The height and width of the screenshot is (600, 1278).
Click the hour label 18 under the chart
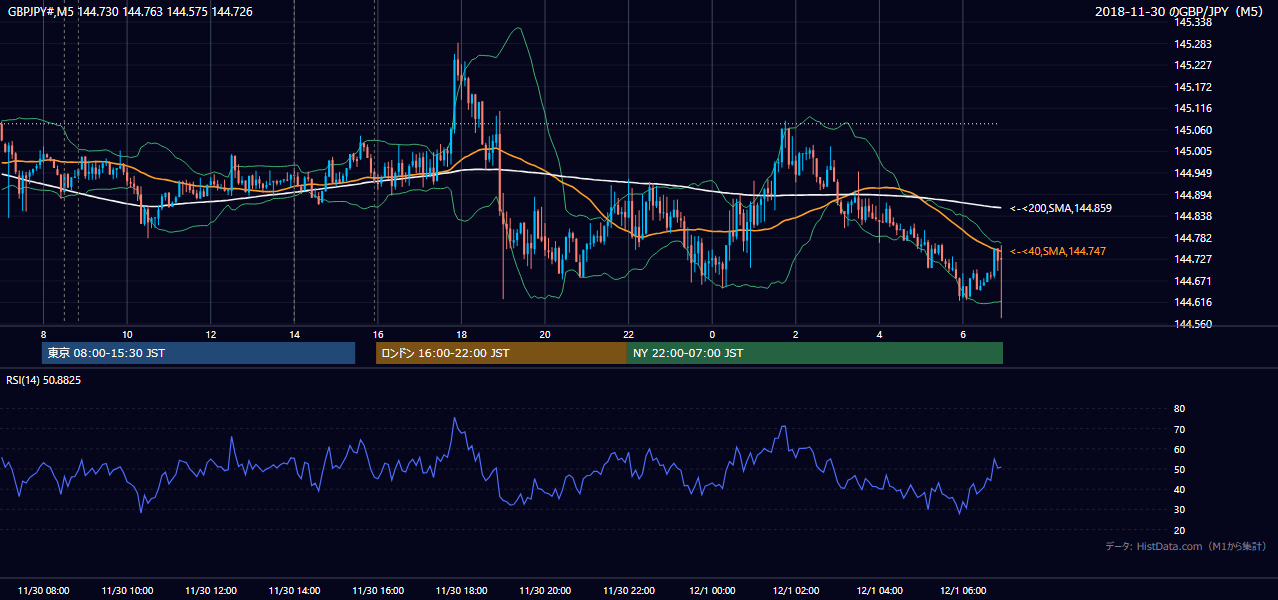461,334
